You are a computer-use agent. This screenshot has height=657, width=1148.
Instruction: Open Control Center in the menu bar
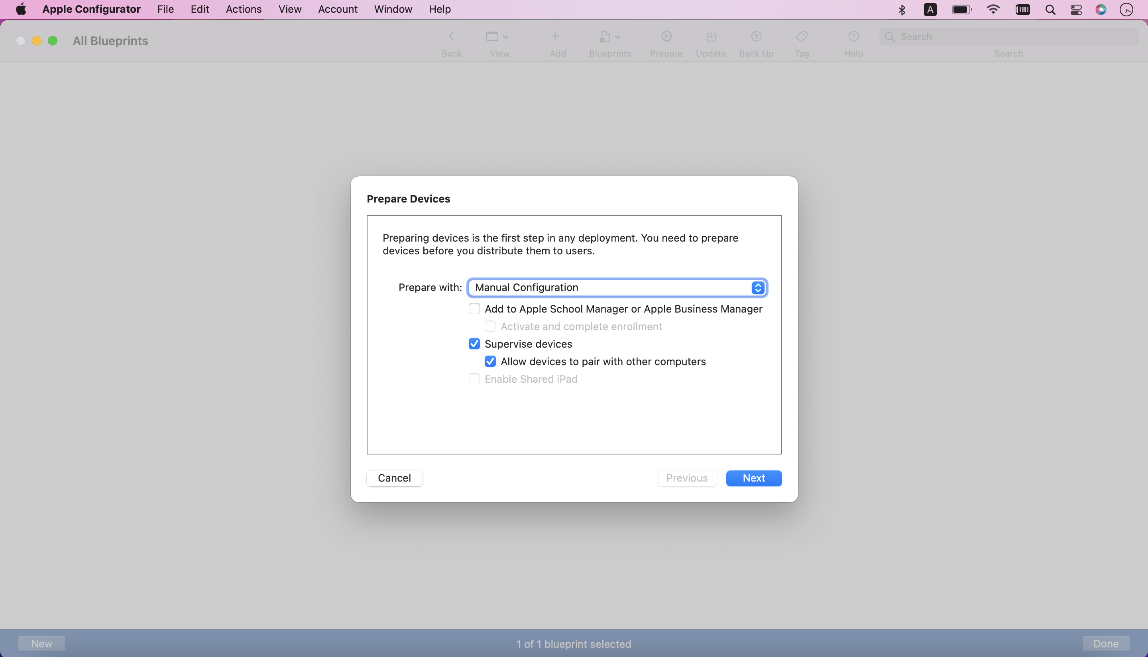tap(1076, 9)
